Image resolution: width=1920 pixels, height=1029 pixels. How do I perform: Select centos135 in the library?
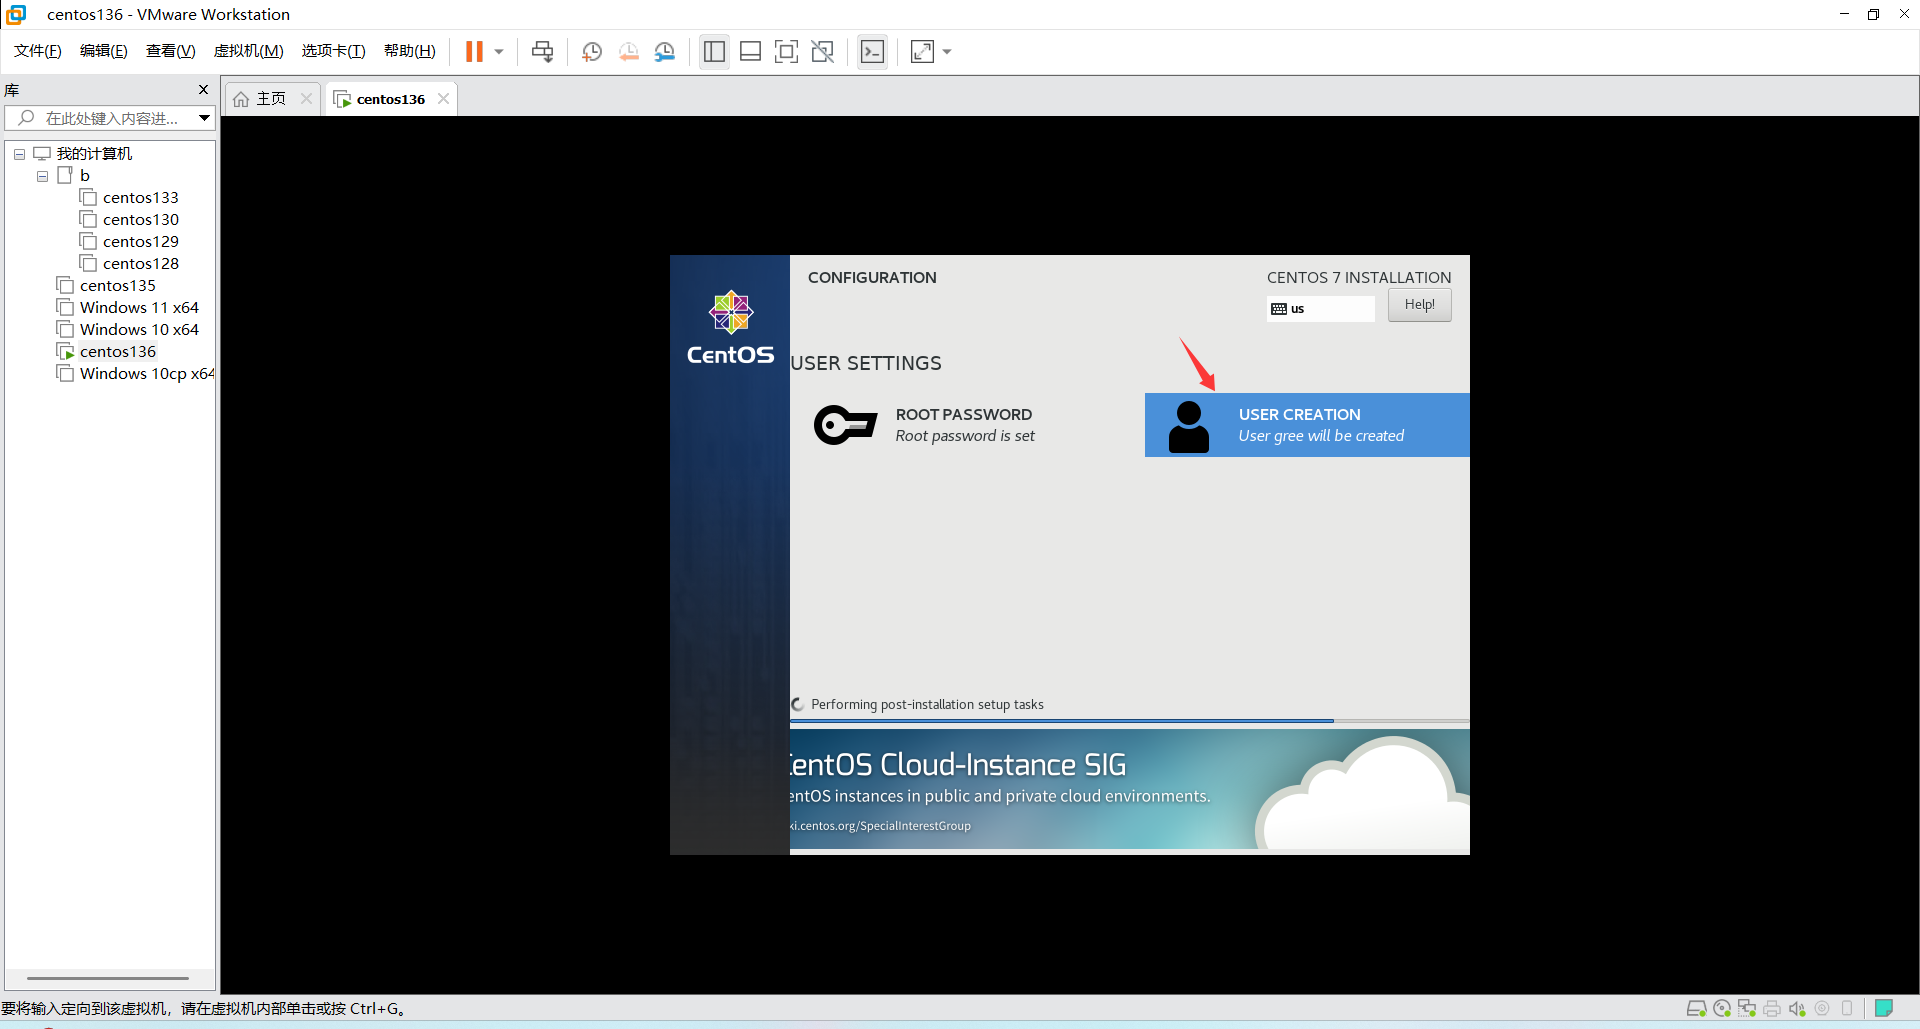pyautogui.click(x=117, y=285)
